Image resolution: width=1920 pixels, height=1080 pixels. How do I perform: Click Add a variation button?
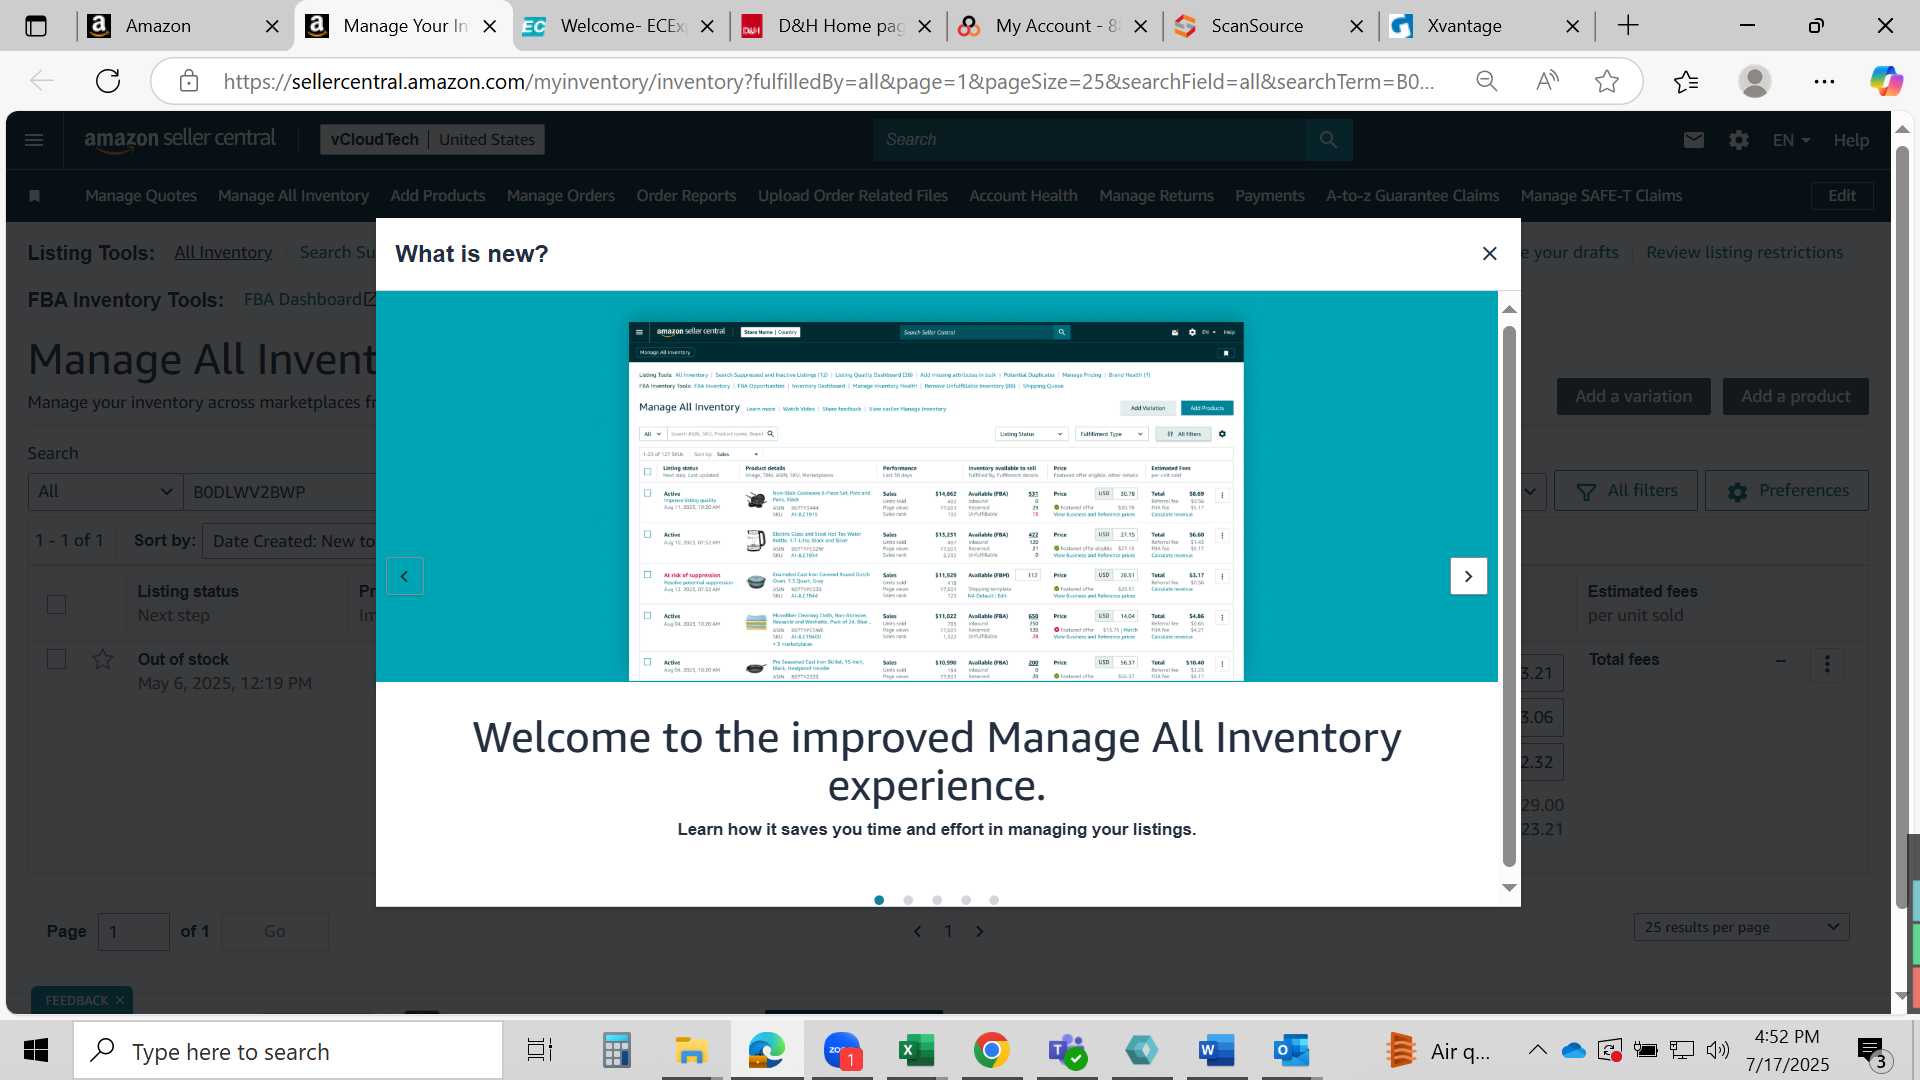[1633, 397]
